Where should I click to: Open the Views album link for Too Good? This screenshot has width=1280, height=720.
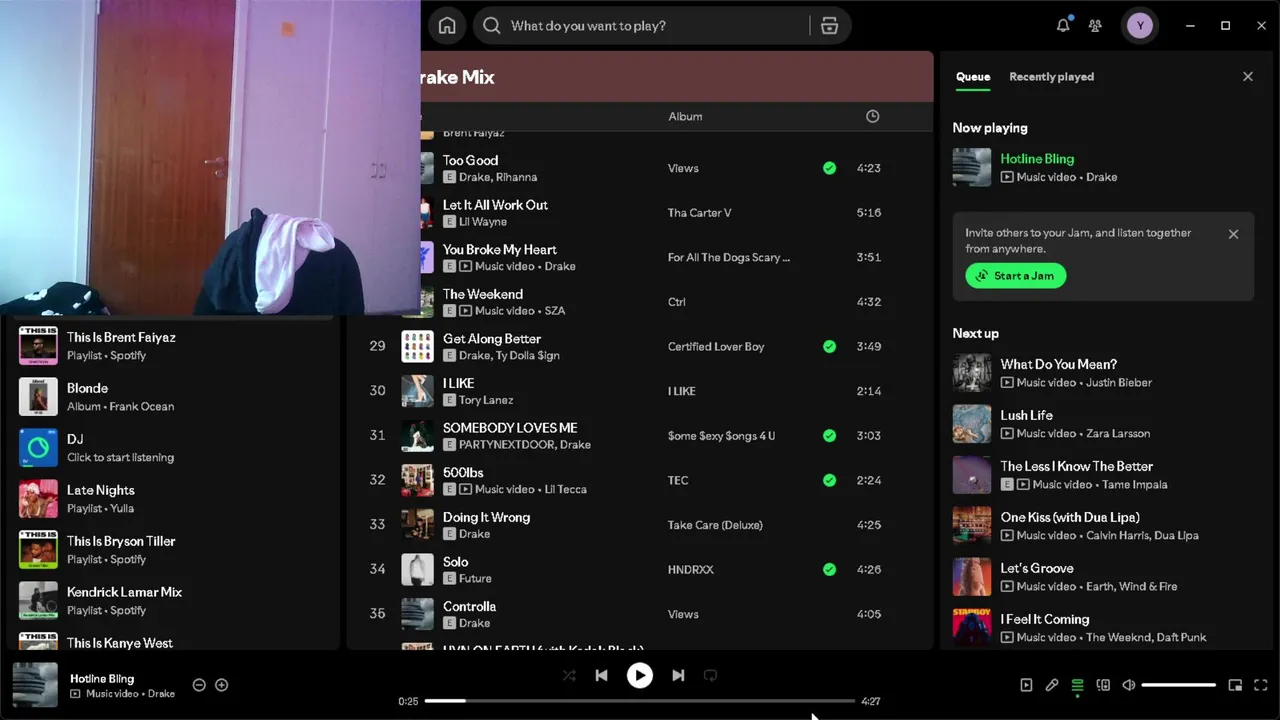pos(683,168)
